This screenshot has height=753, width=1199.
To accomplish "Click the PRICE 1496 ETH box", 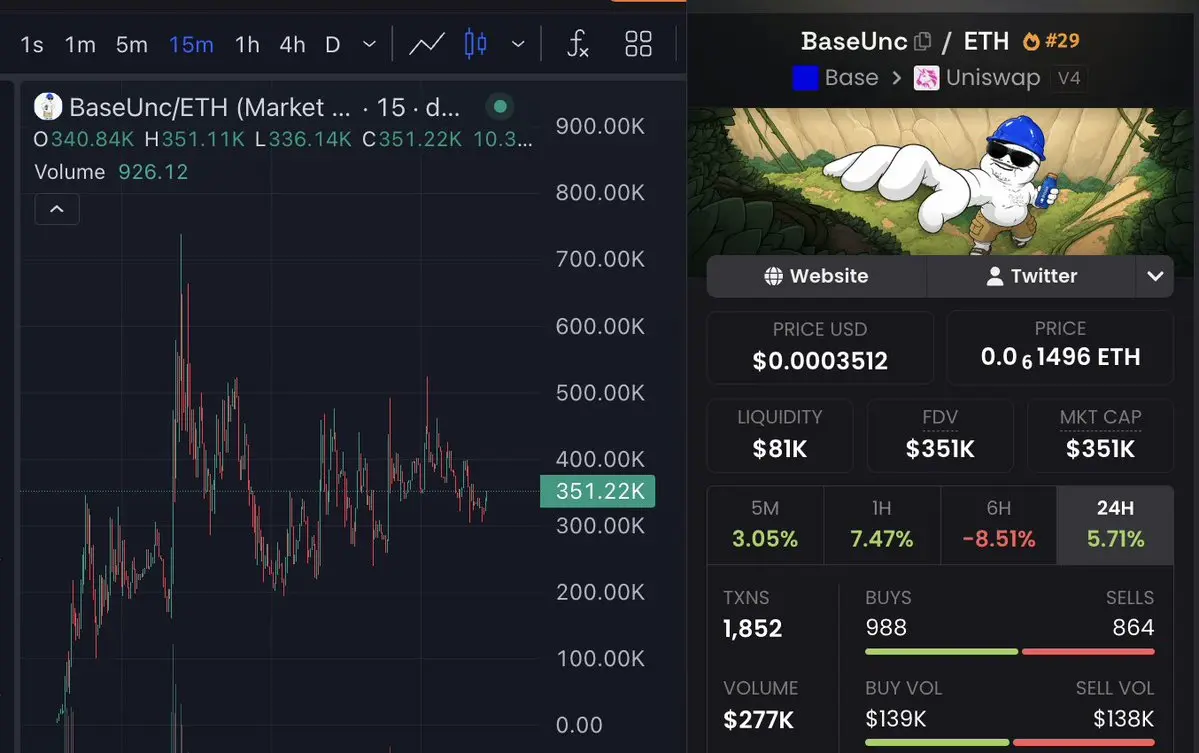I will (x=1060, y=347).
